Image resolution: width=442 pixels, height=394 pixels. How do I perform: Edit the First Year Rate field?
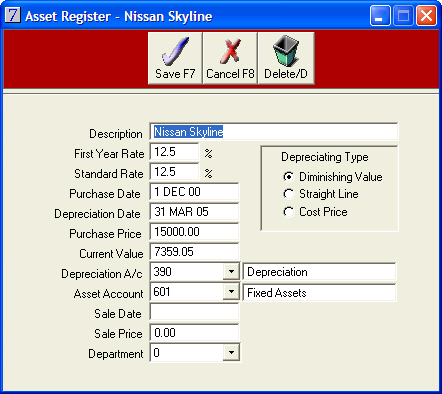tap(174, 152)
